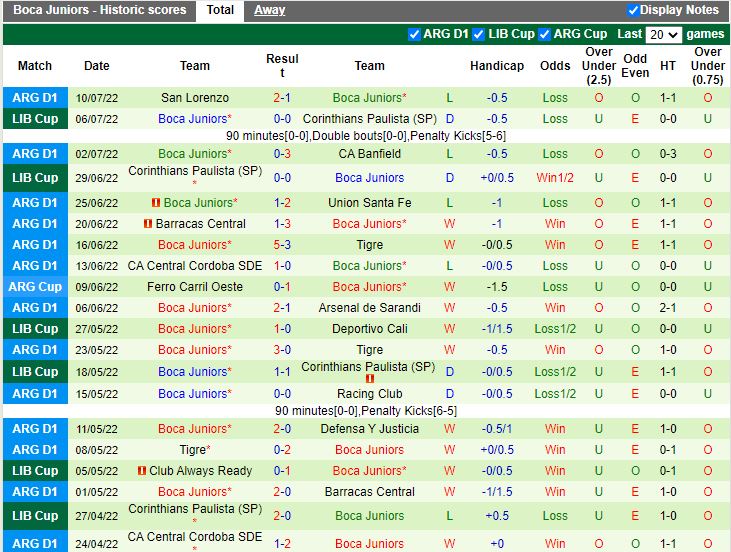
Task: Click the Handicap column header
Action: click(497, 66)
